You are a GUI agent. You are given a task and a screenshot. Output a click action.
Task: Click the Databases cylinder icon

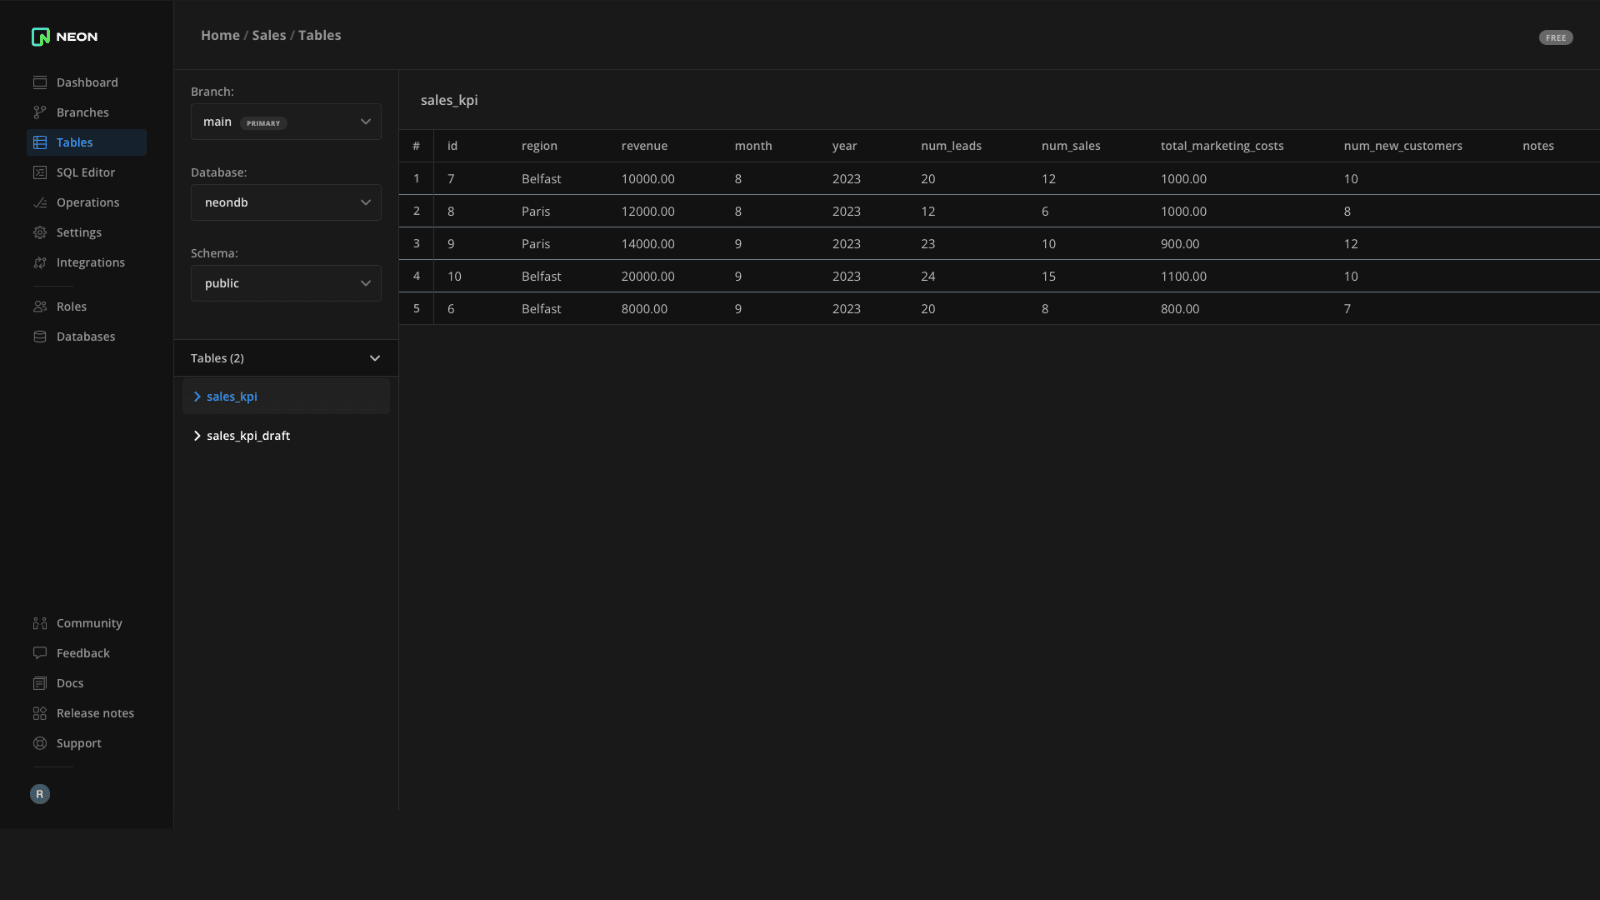40,337
